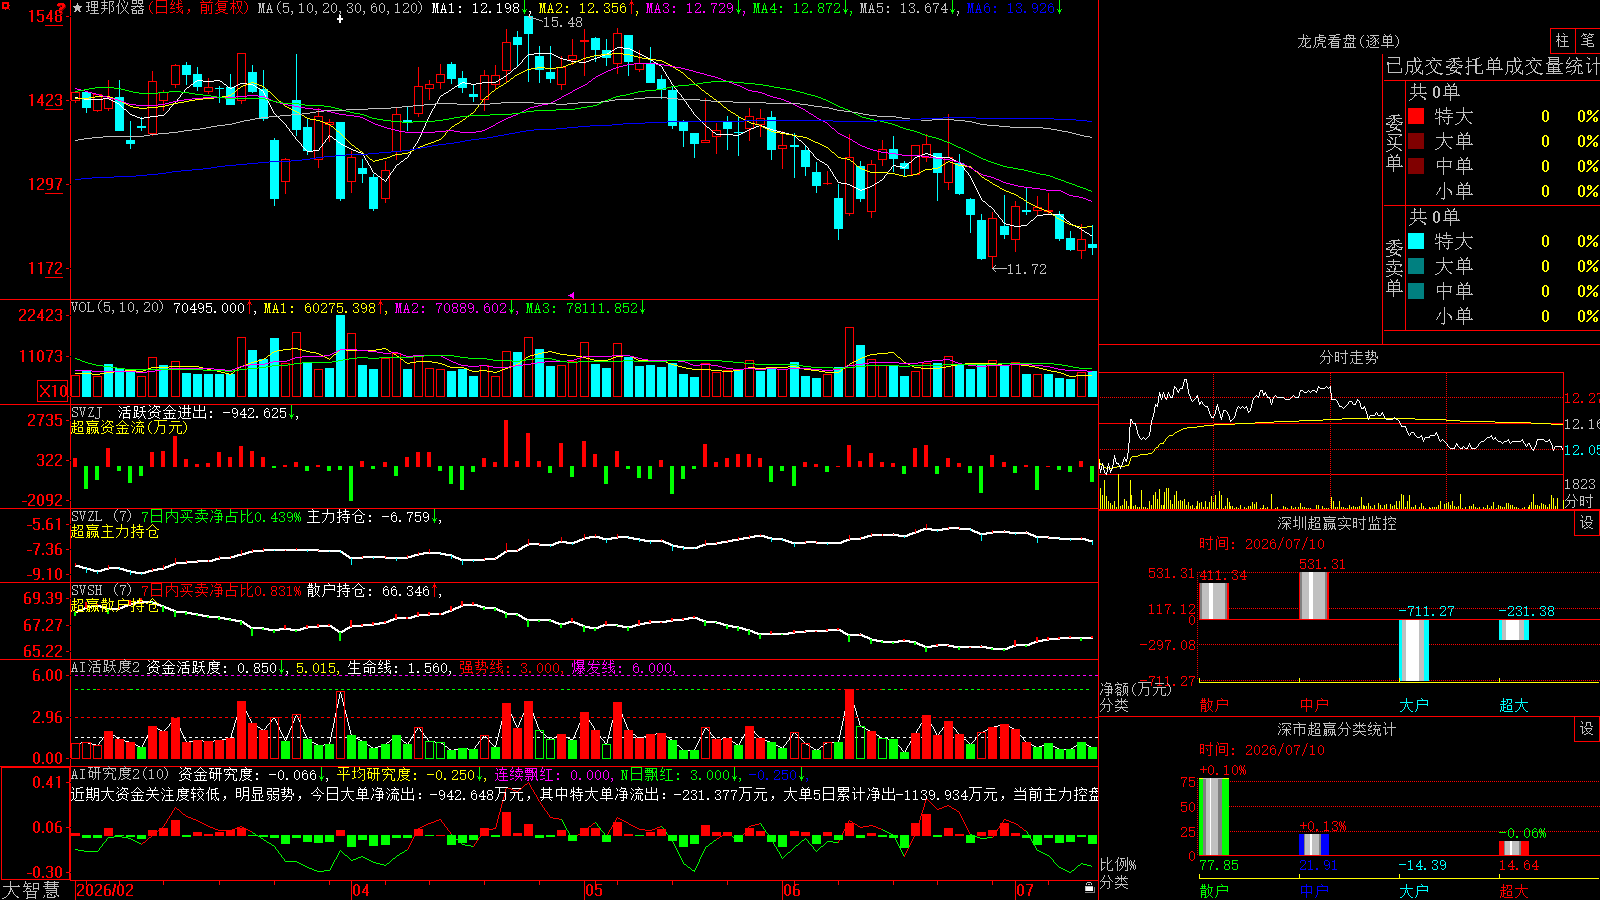Click the 07 month marker on the time axis
This screenshot has height=900, width=1600.
1025,890
